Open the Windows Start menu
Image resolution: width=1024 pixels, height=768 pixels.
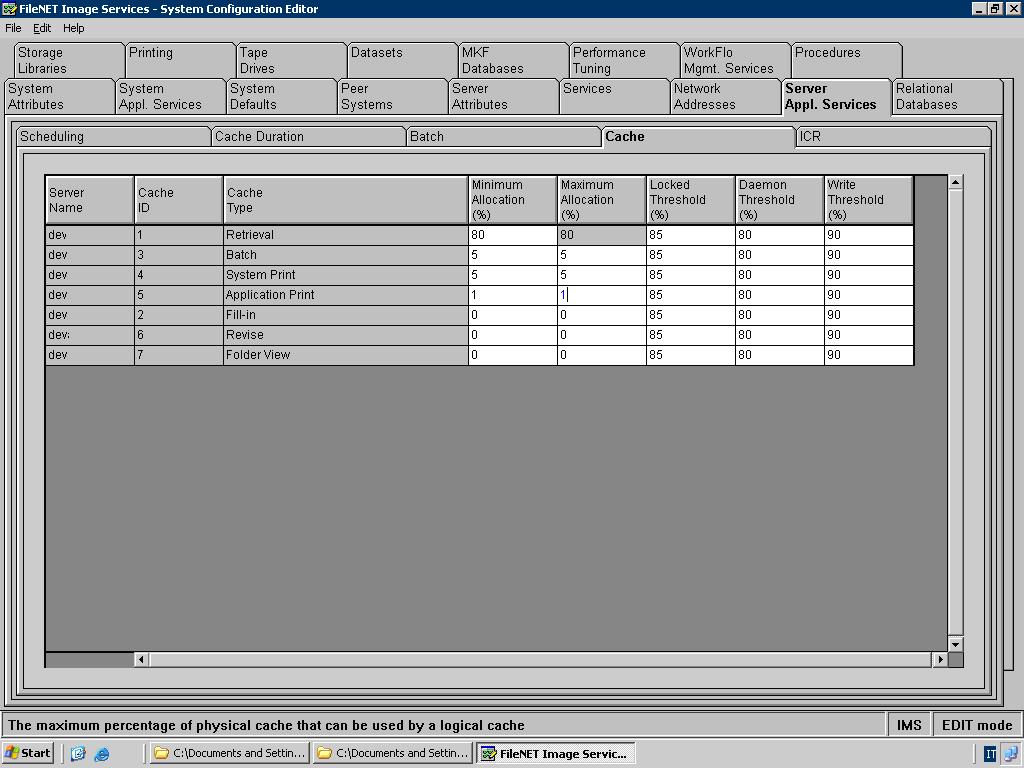[x=27, y=753]
